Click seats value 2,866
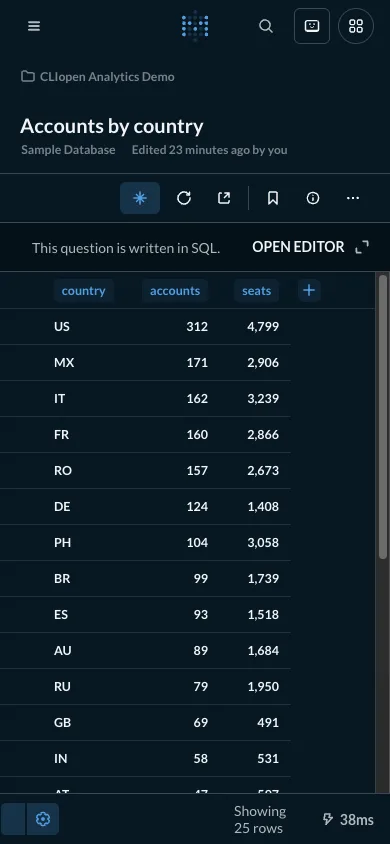The height and width of the screenshot is (844, 390). point(263,434)
